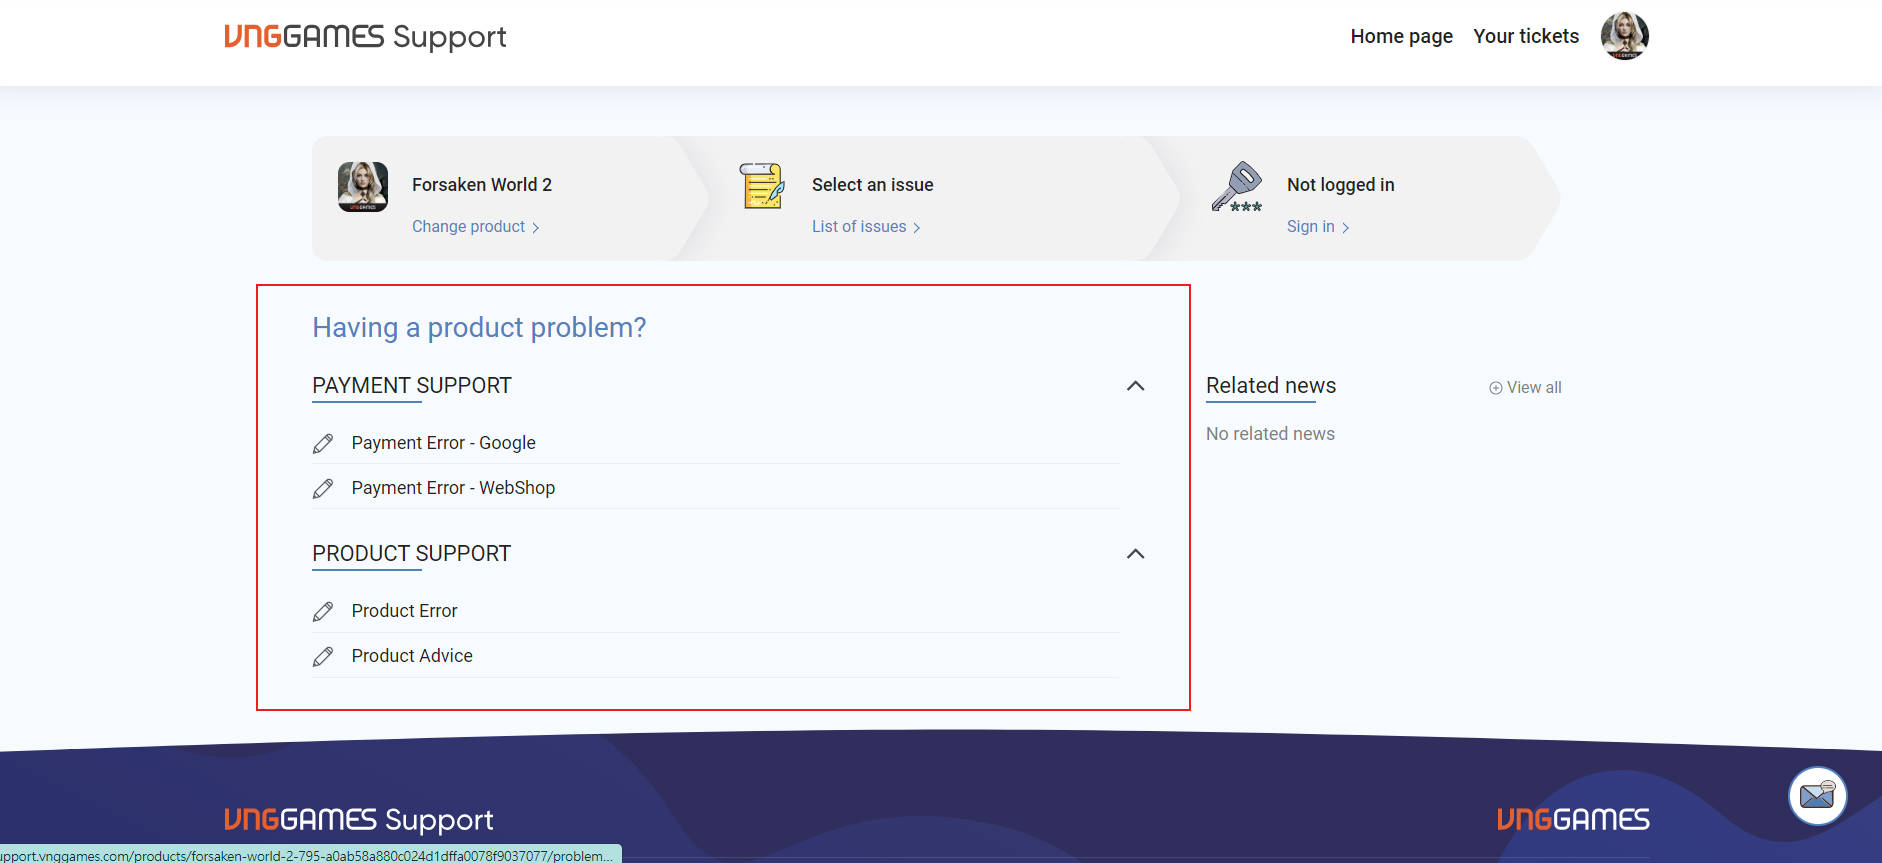The width and height of the screenshot is (1882, 863).
Task: Click the No related news text
Action: click(x=1270, y=434)
